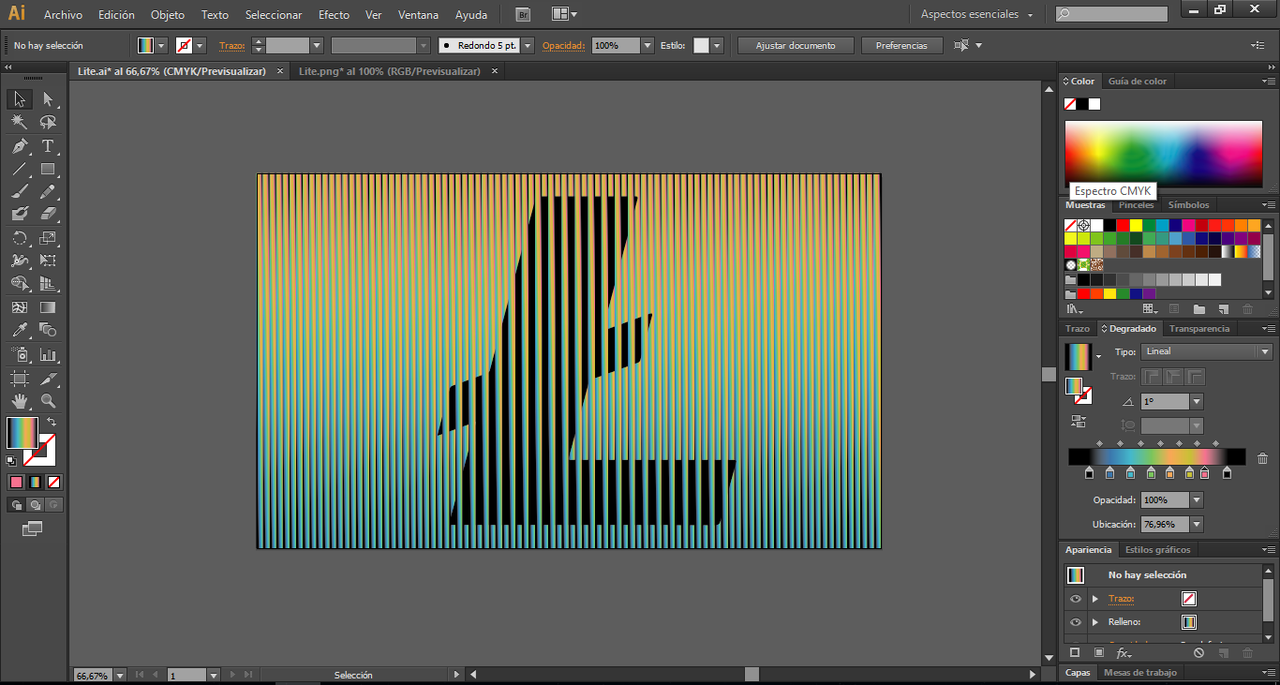1280x685 pixels.
Task: Click the Ajustar documento button
Action: [x=796, y=46]
